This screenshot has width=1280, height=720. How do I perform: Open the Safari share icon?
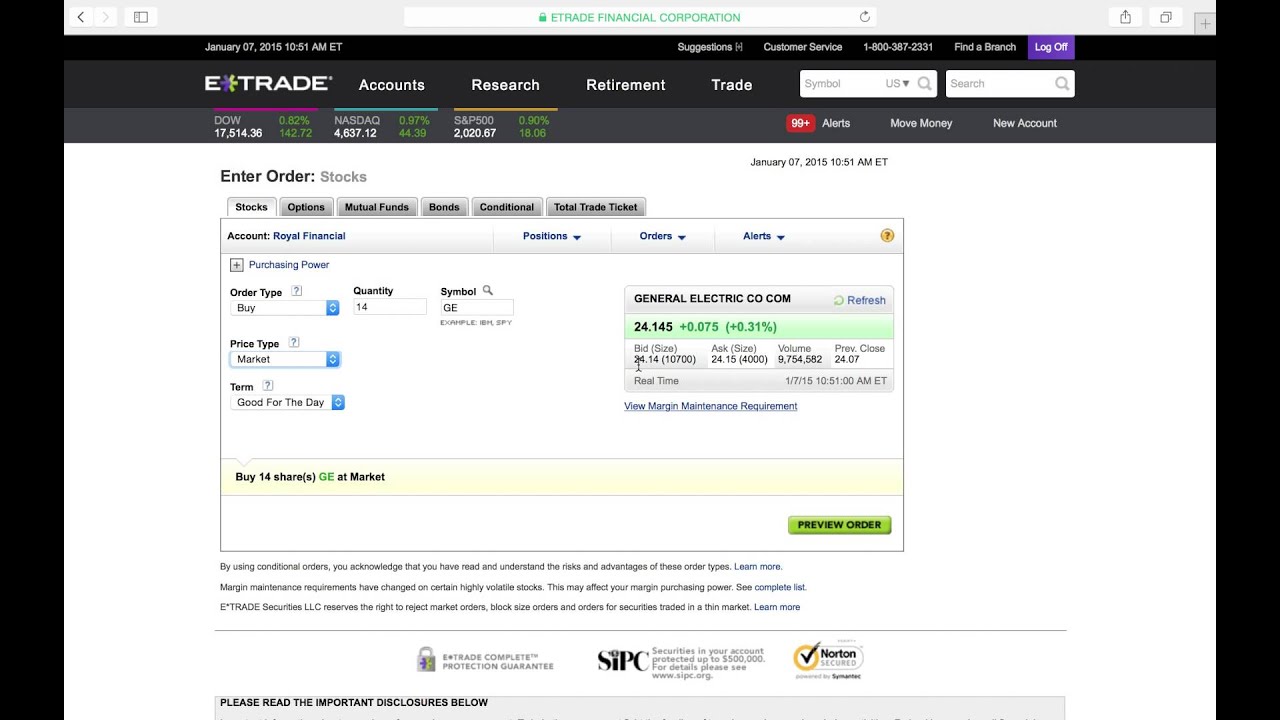pos(1125,17)
